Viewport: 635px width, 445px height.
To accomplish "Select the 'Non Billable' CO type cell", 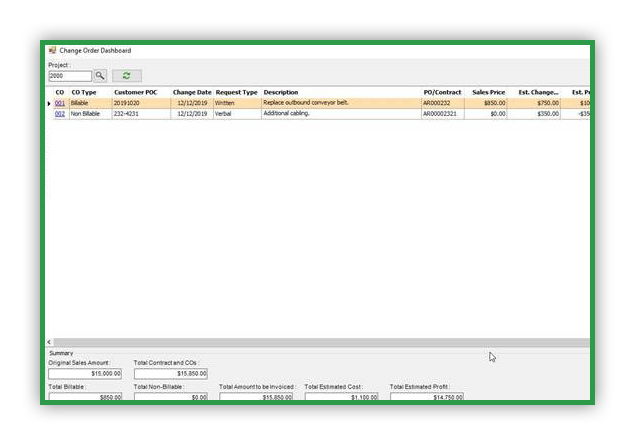I will [x=91, y=114].
